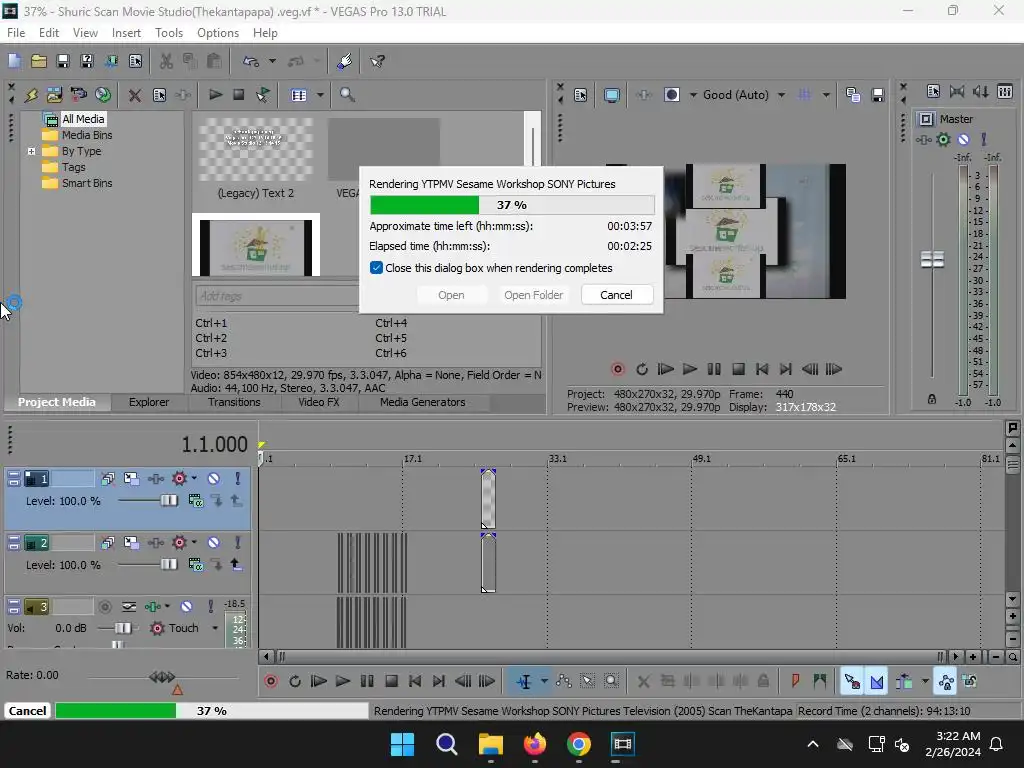Image resolution: width=1024 pixels, height=768 pixels.
Task: Save the project with the floppy disk icon
Action: [x=63, y=61]
